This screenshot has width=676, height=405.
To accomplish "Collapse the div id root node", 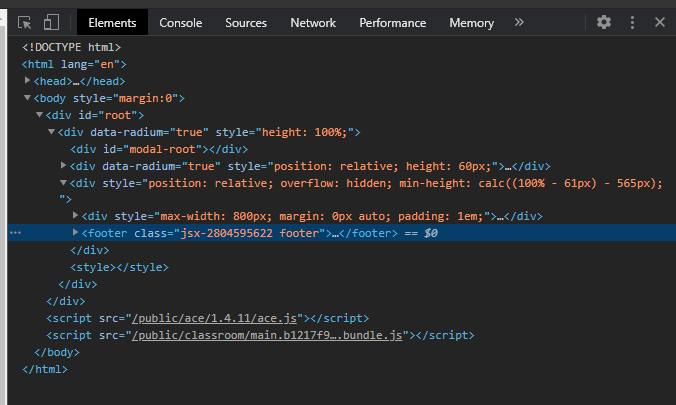I will (x=39, y=115).
